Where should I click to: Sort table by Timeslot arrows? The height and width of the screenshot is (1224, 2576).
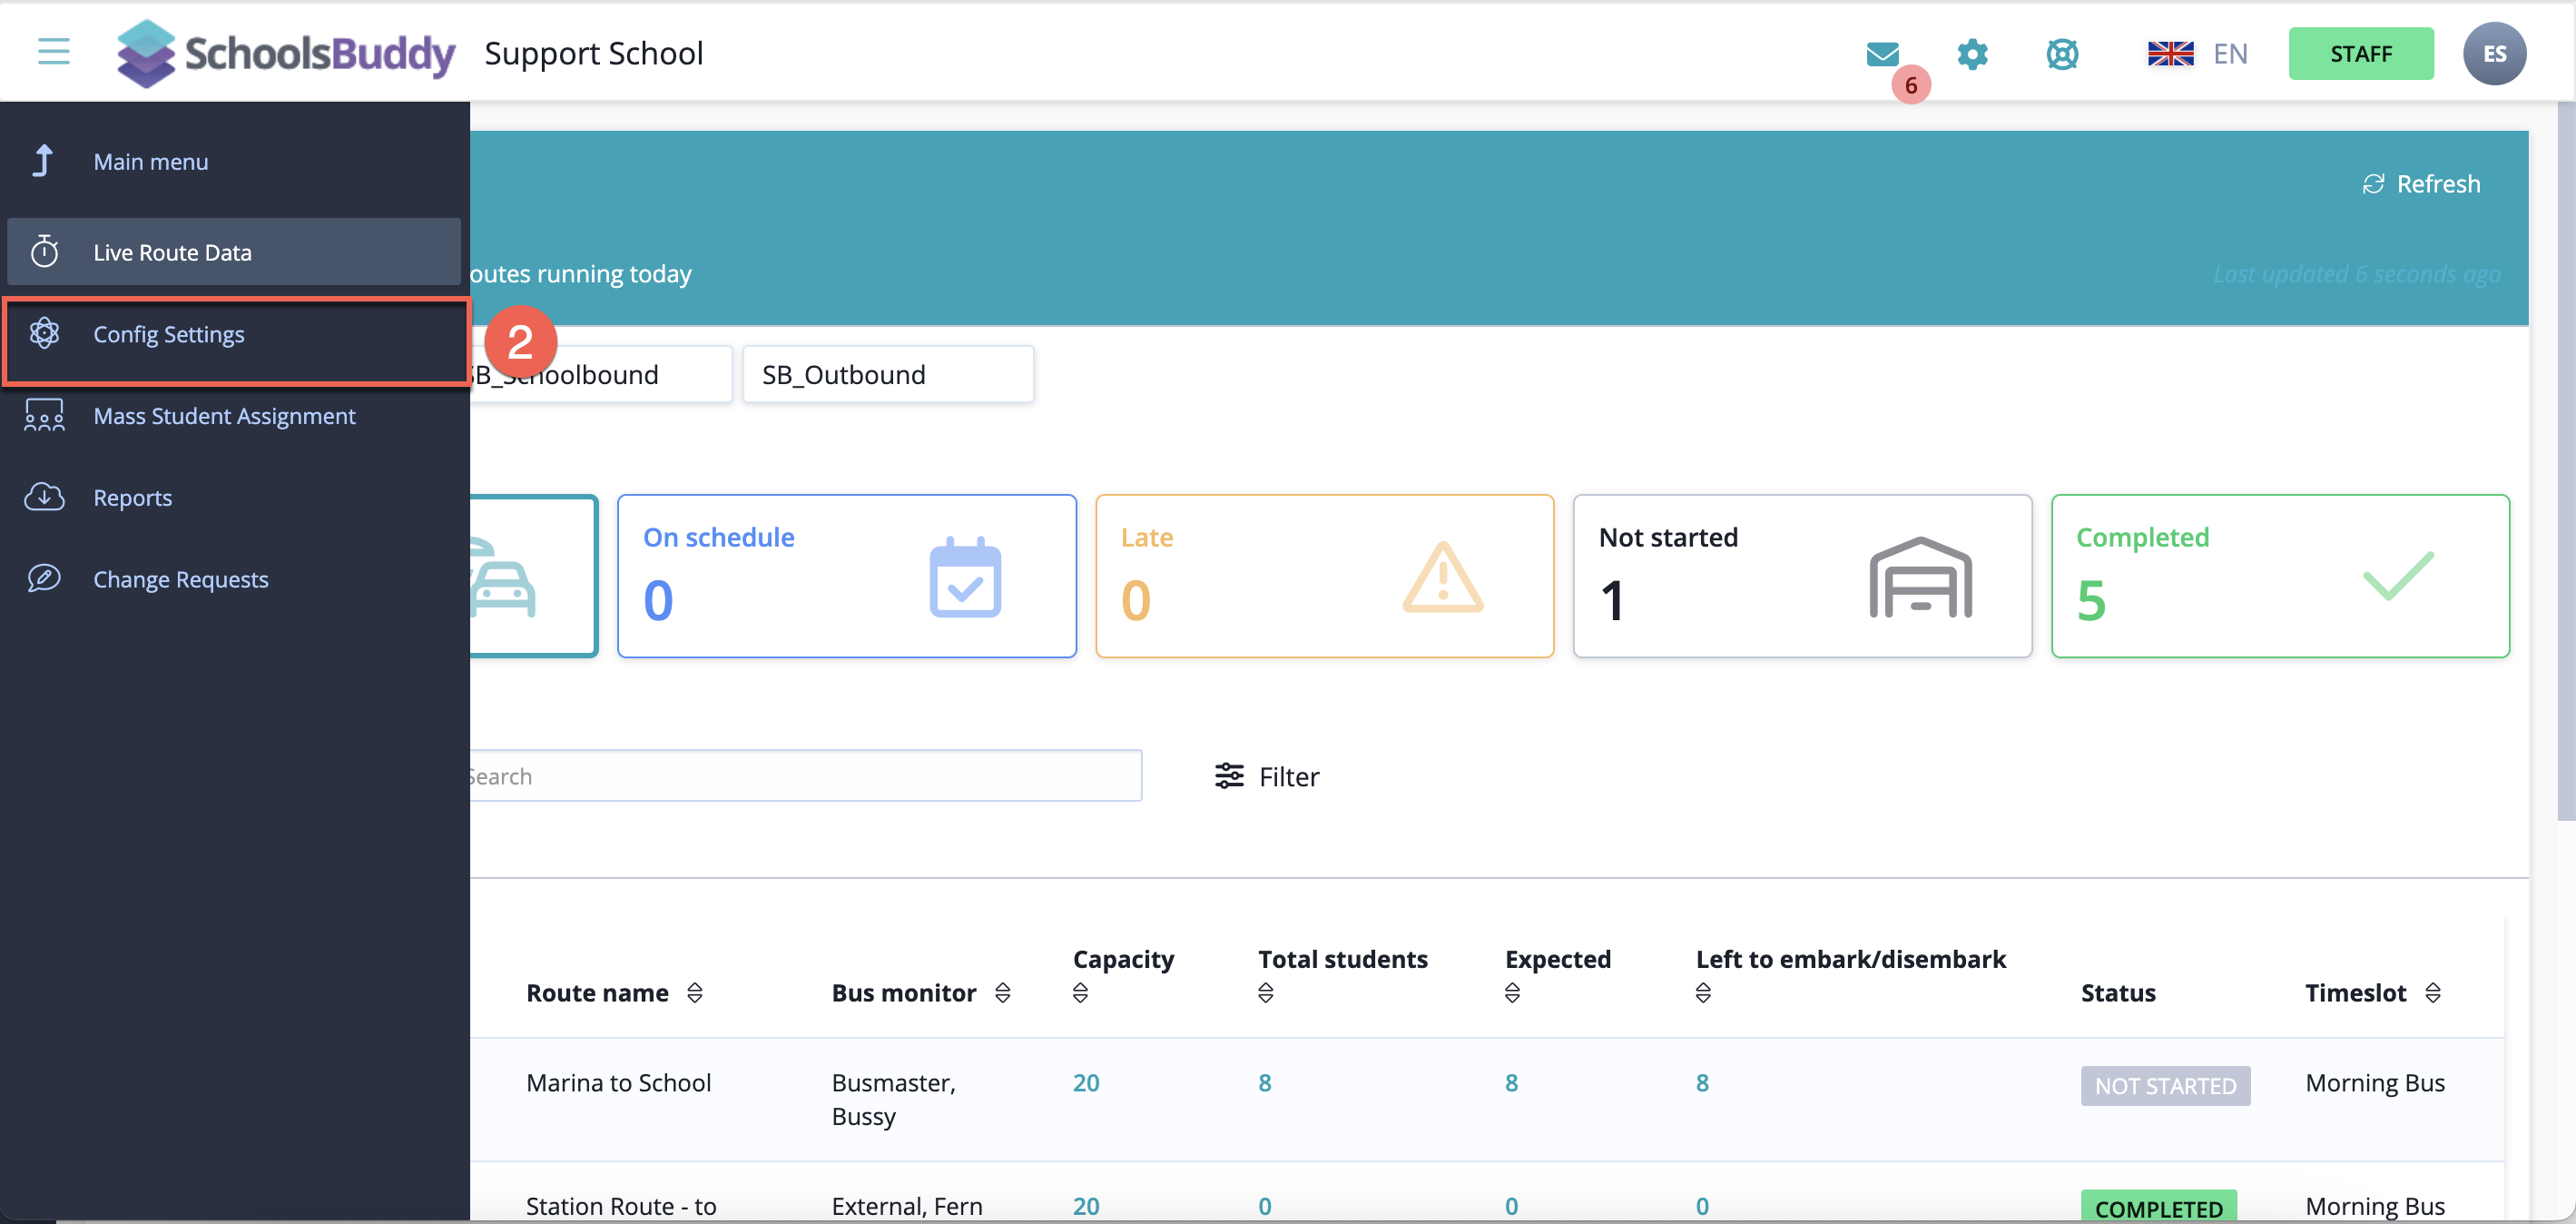click(x=2433, y=992)
